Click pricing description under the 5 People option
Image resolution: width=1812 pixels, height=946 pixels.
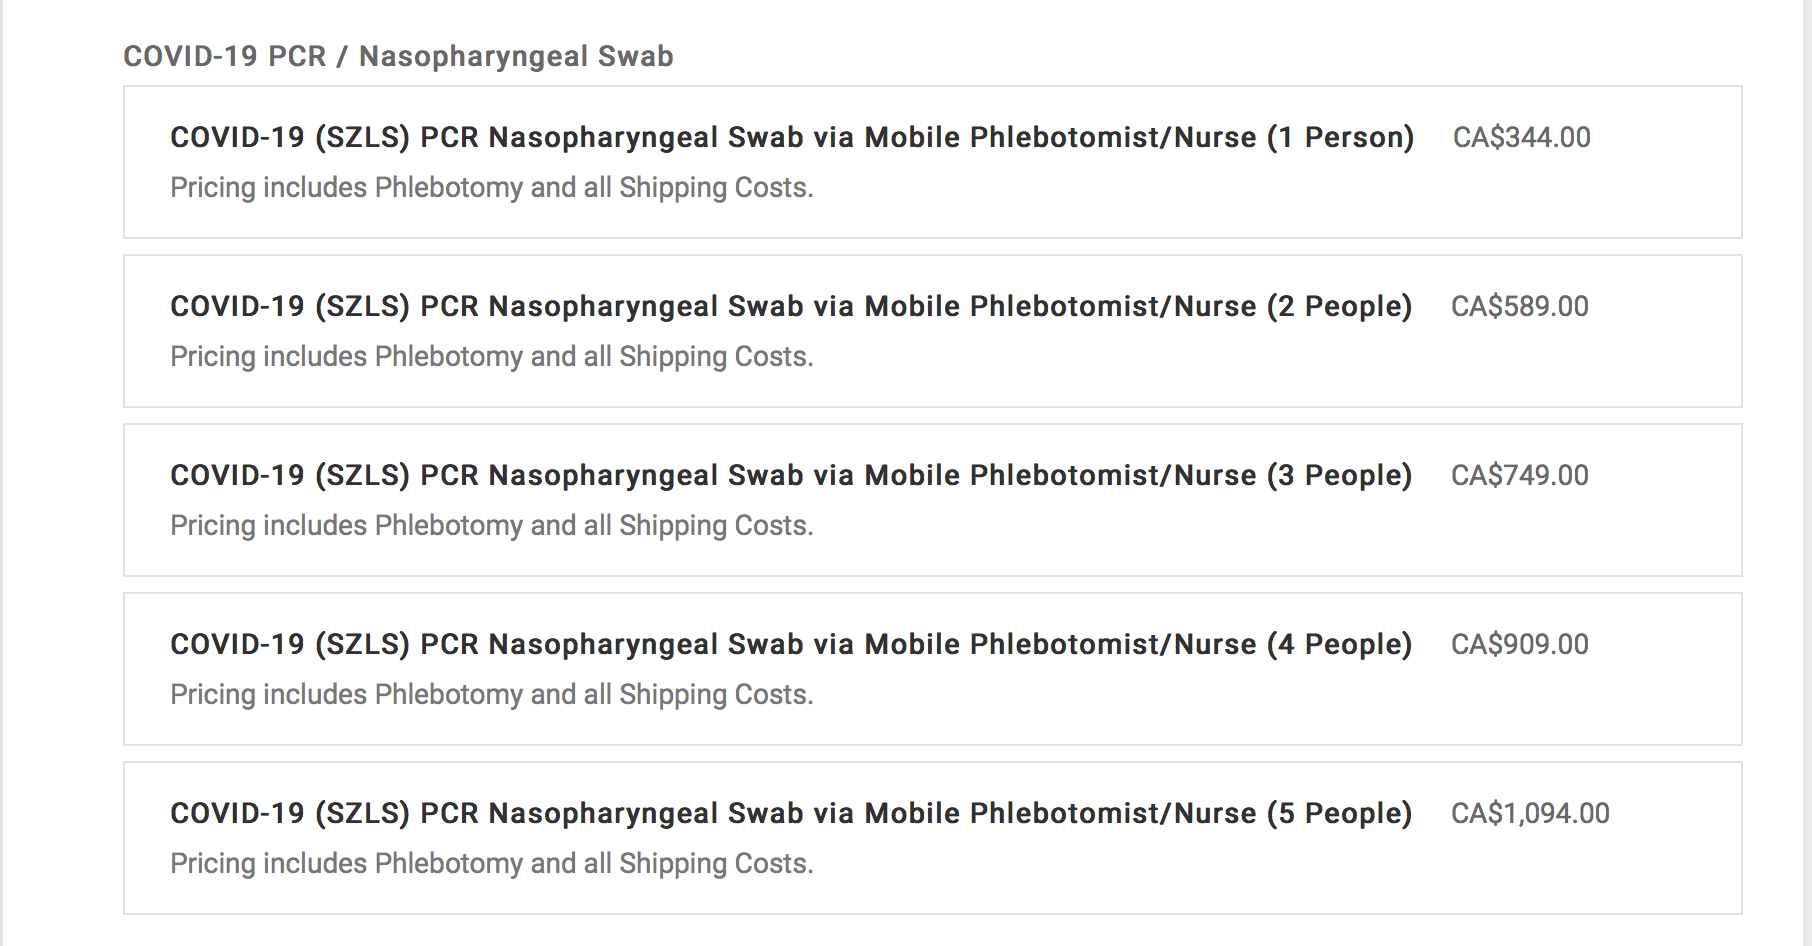pyautogui.click(x=491, y=863)
